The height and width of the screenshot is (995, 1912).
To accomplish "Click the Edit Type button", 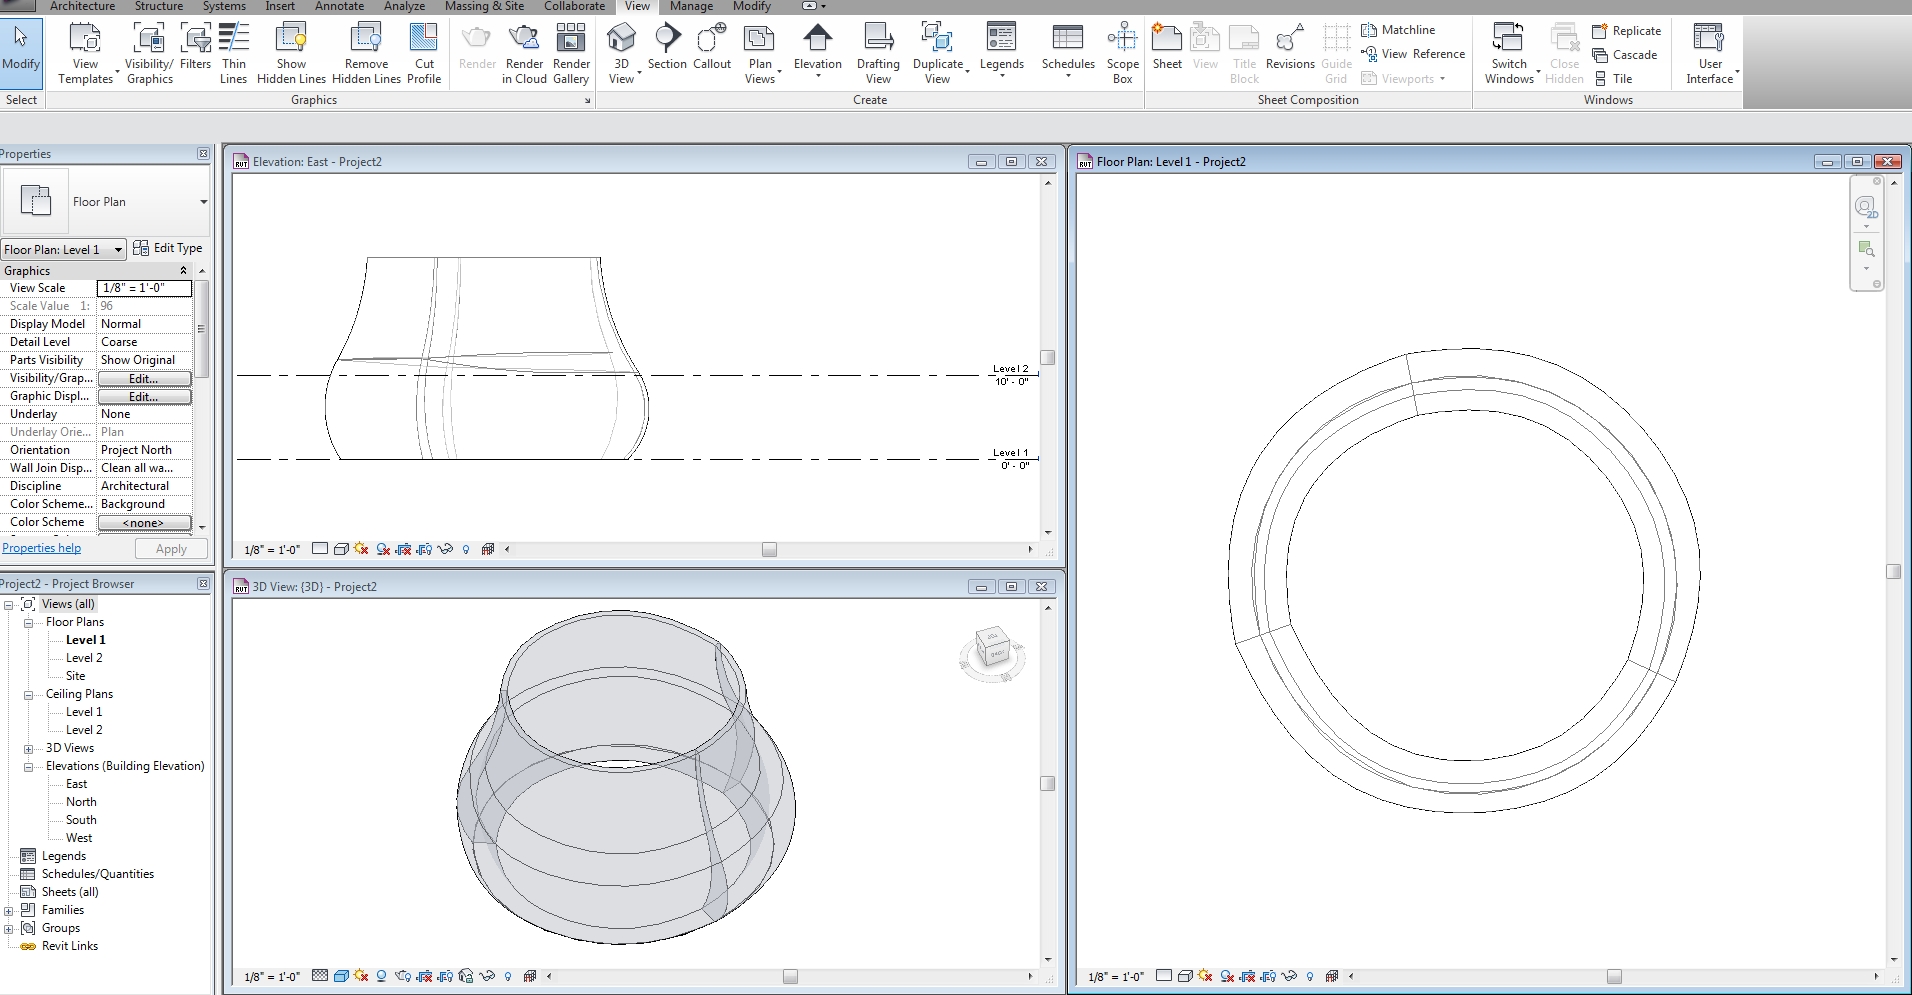I will pos(168,248).
